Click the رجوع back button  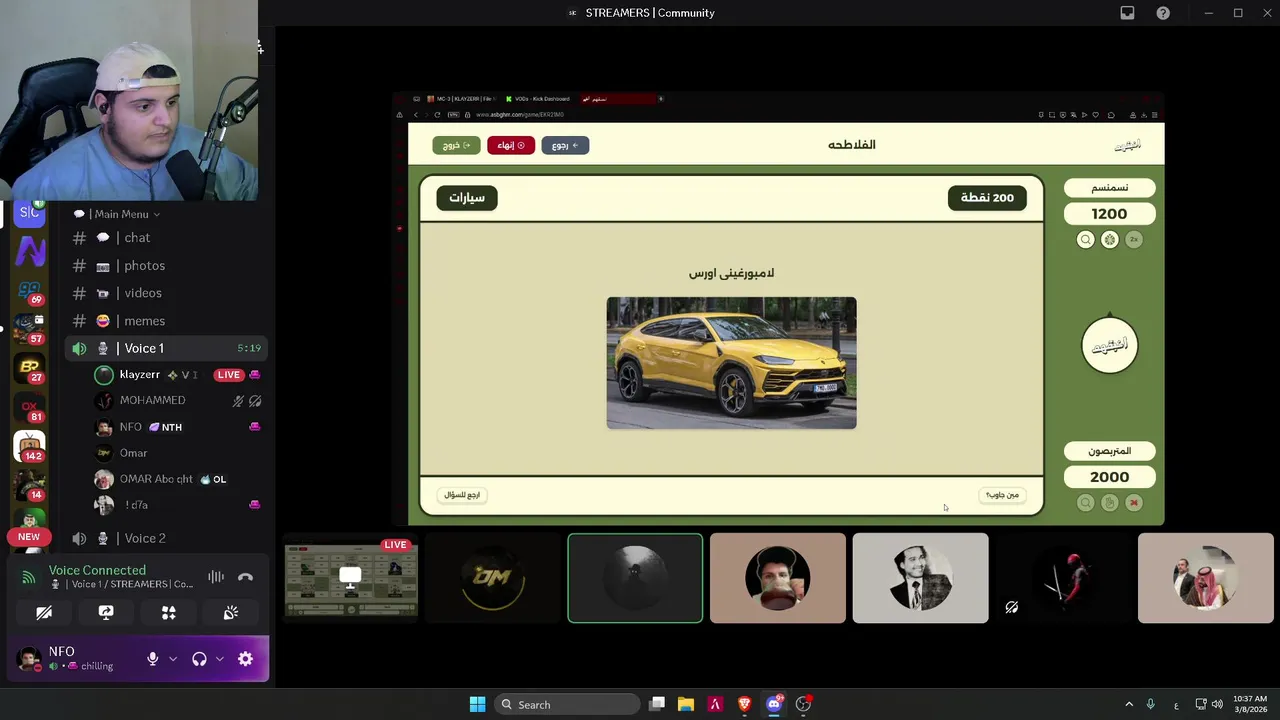tap(565, 145)
